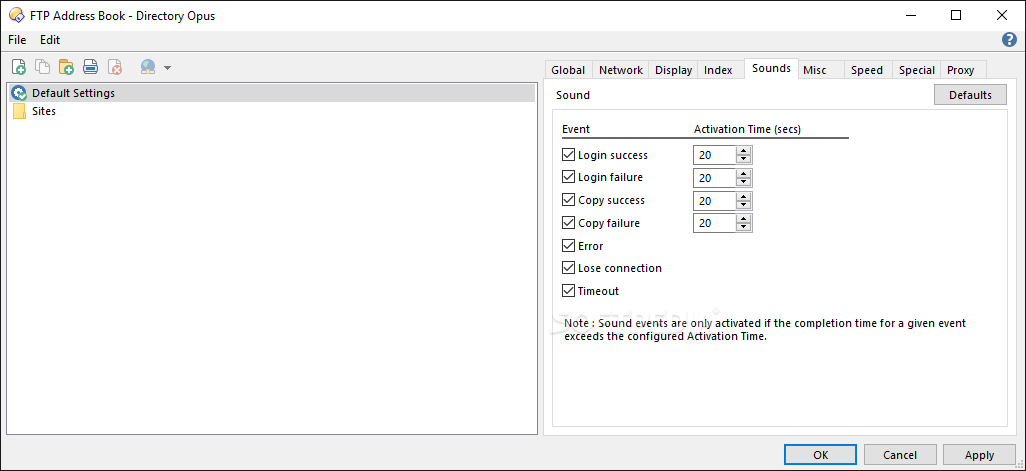Uncheck the Copy success sound event
The height and width of the screenshot is (471, 1026).
[x=568, y=200]
